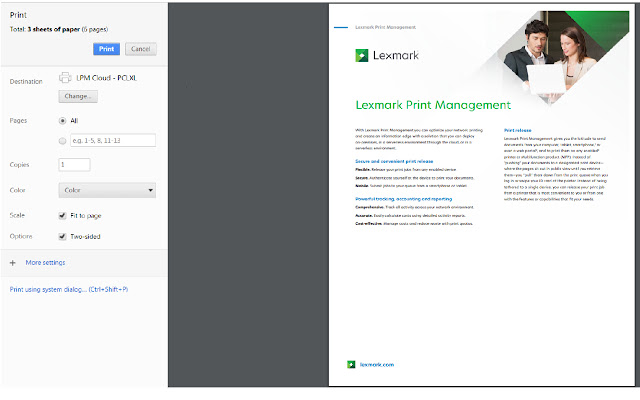Open the Color dropdown menu
The height and width of the screenshot is (400, 640).
[107, 189]
